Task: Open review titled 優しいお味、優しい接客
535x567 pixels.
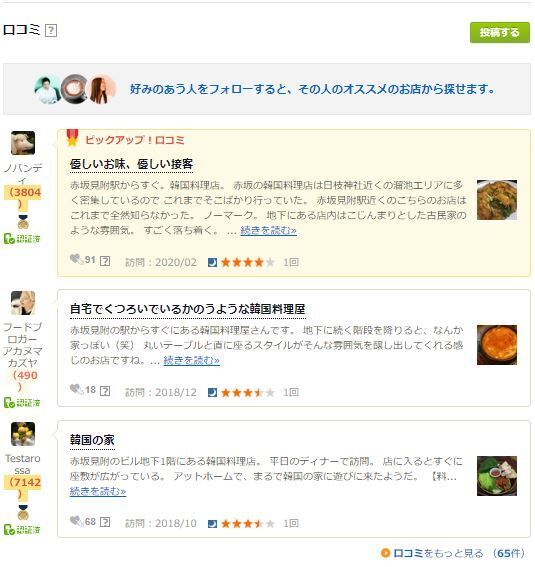Action: (x=131, y=164)
